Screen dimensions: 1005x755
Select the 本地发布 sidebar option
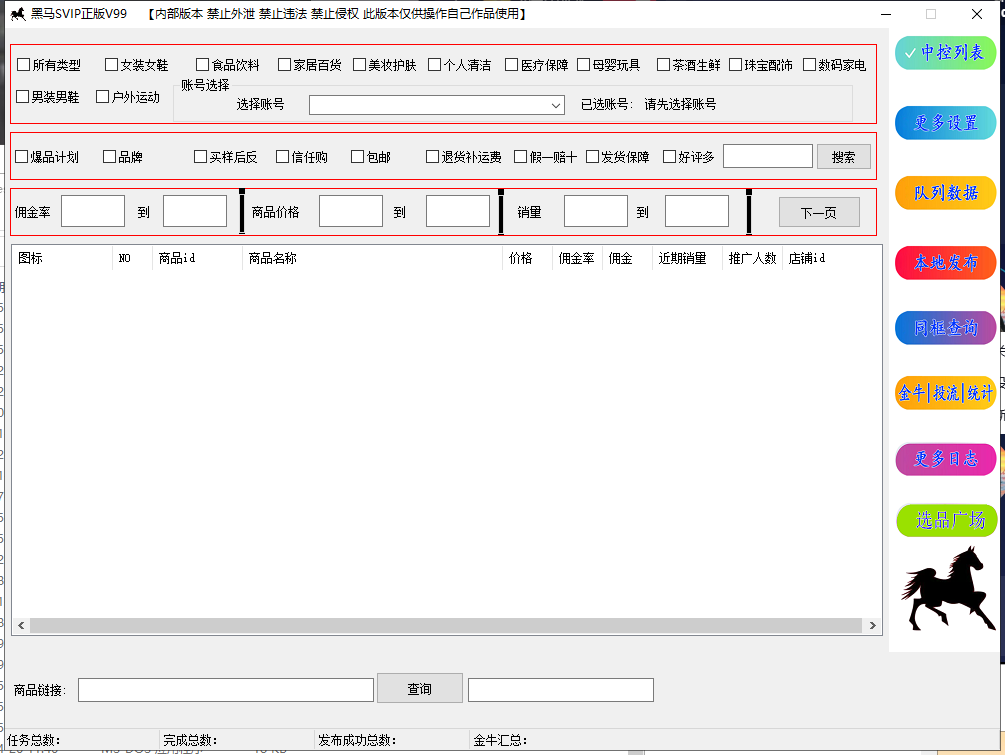pyautogui.click(x=946, y=263)
